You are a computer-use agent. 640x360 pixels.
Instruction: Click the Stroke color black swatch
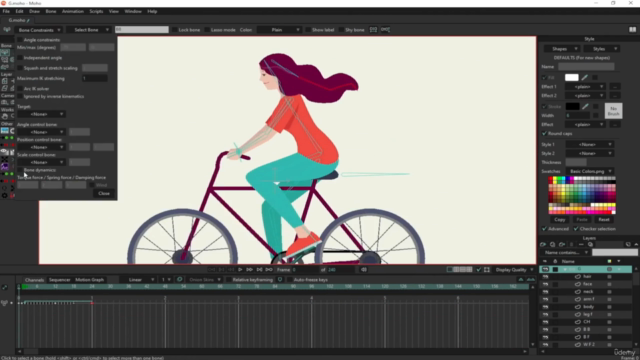tap(572, 107)
